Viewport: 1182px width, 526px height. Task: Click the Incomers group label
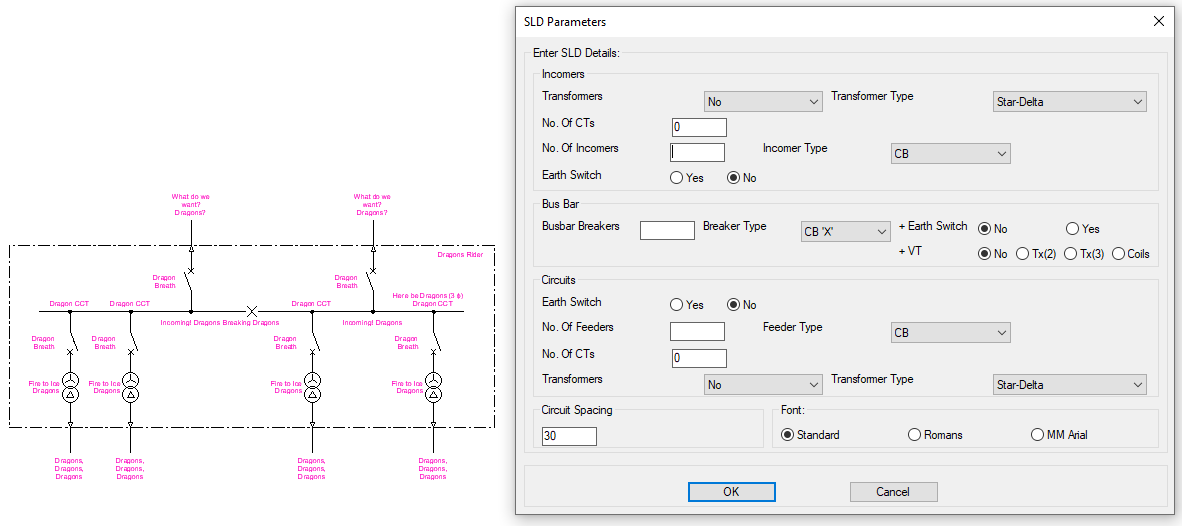coord(563,74)
